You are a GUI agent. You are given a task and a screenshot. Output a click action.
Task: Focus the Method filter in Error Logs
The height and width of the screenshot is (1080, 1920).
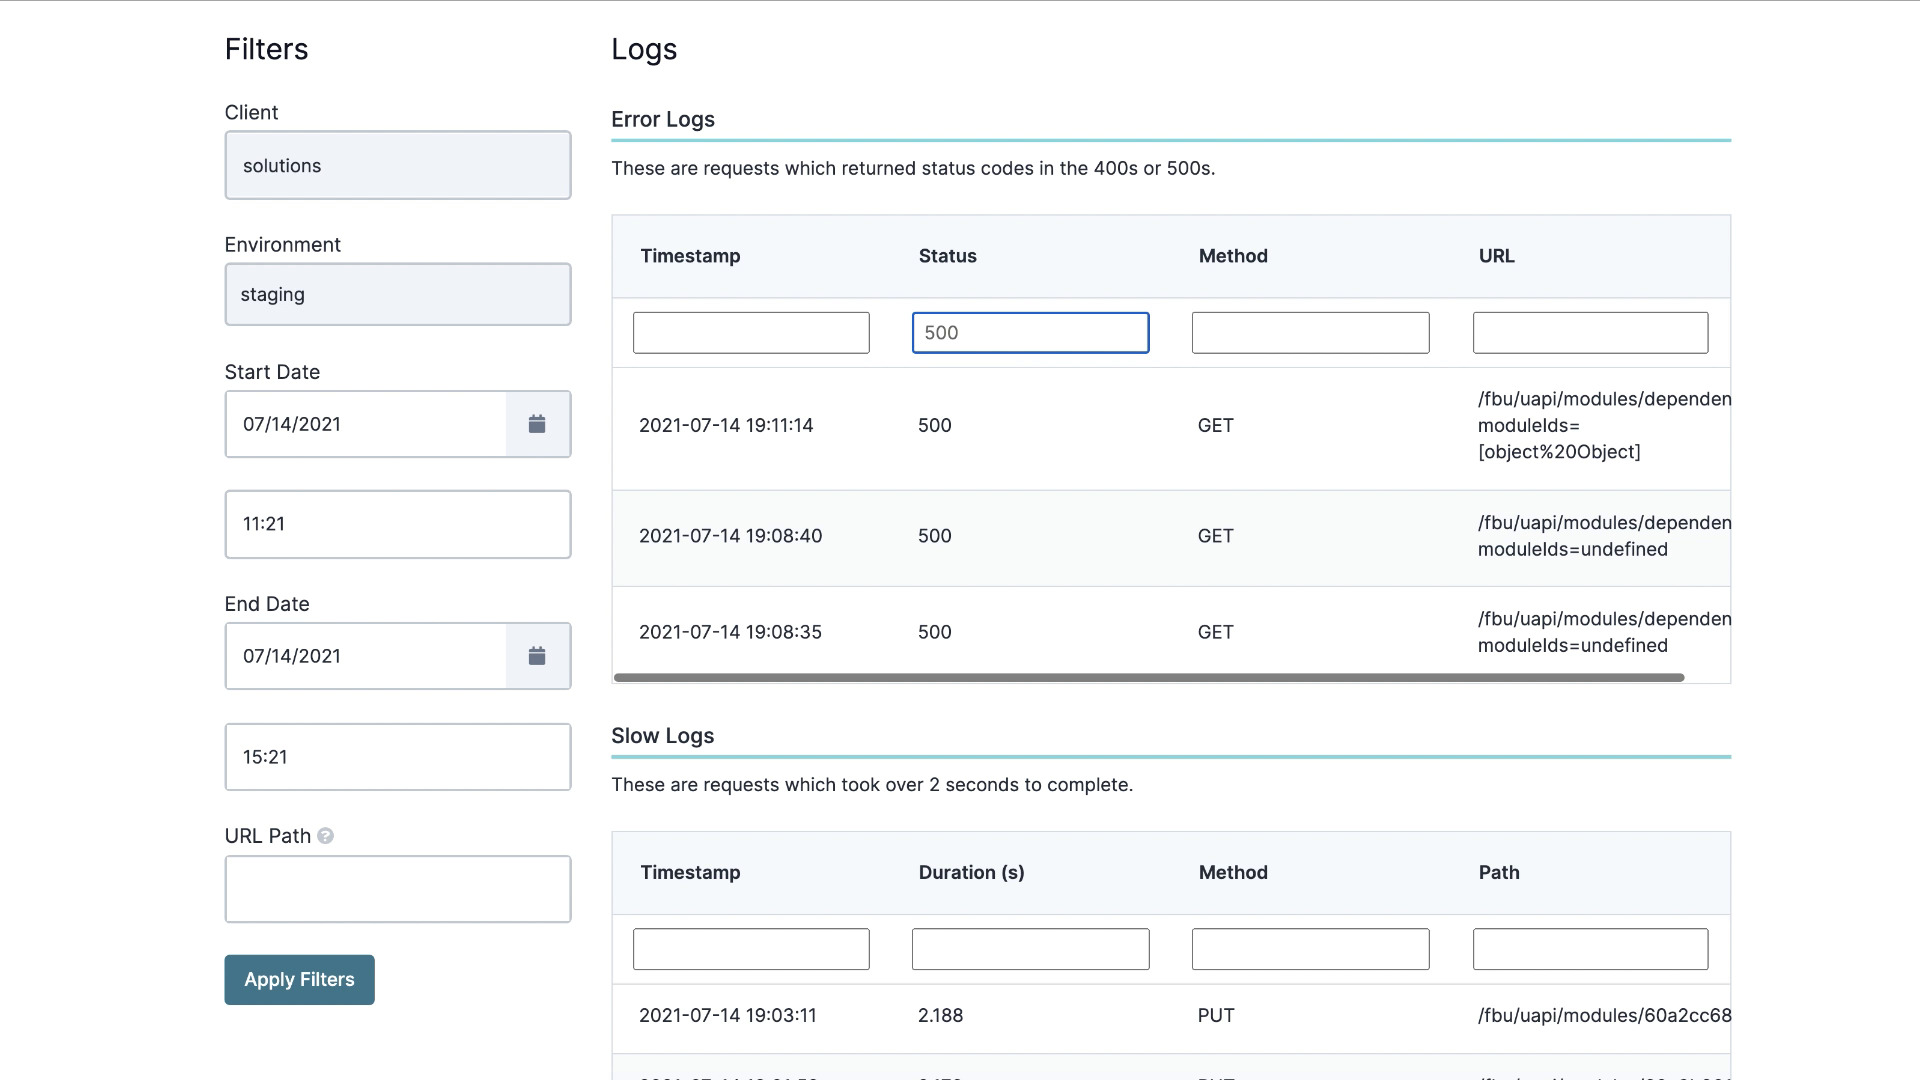pyautogui.click(x=1310, y=332)
